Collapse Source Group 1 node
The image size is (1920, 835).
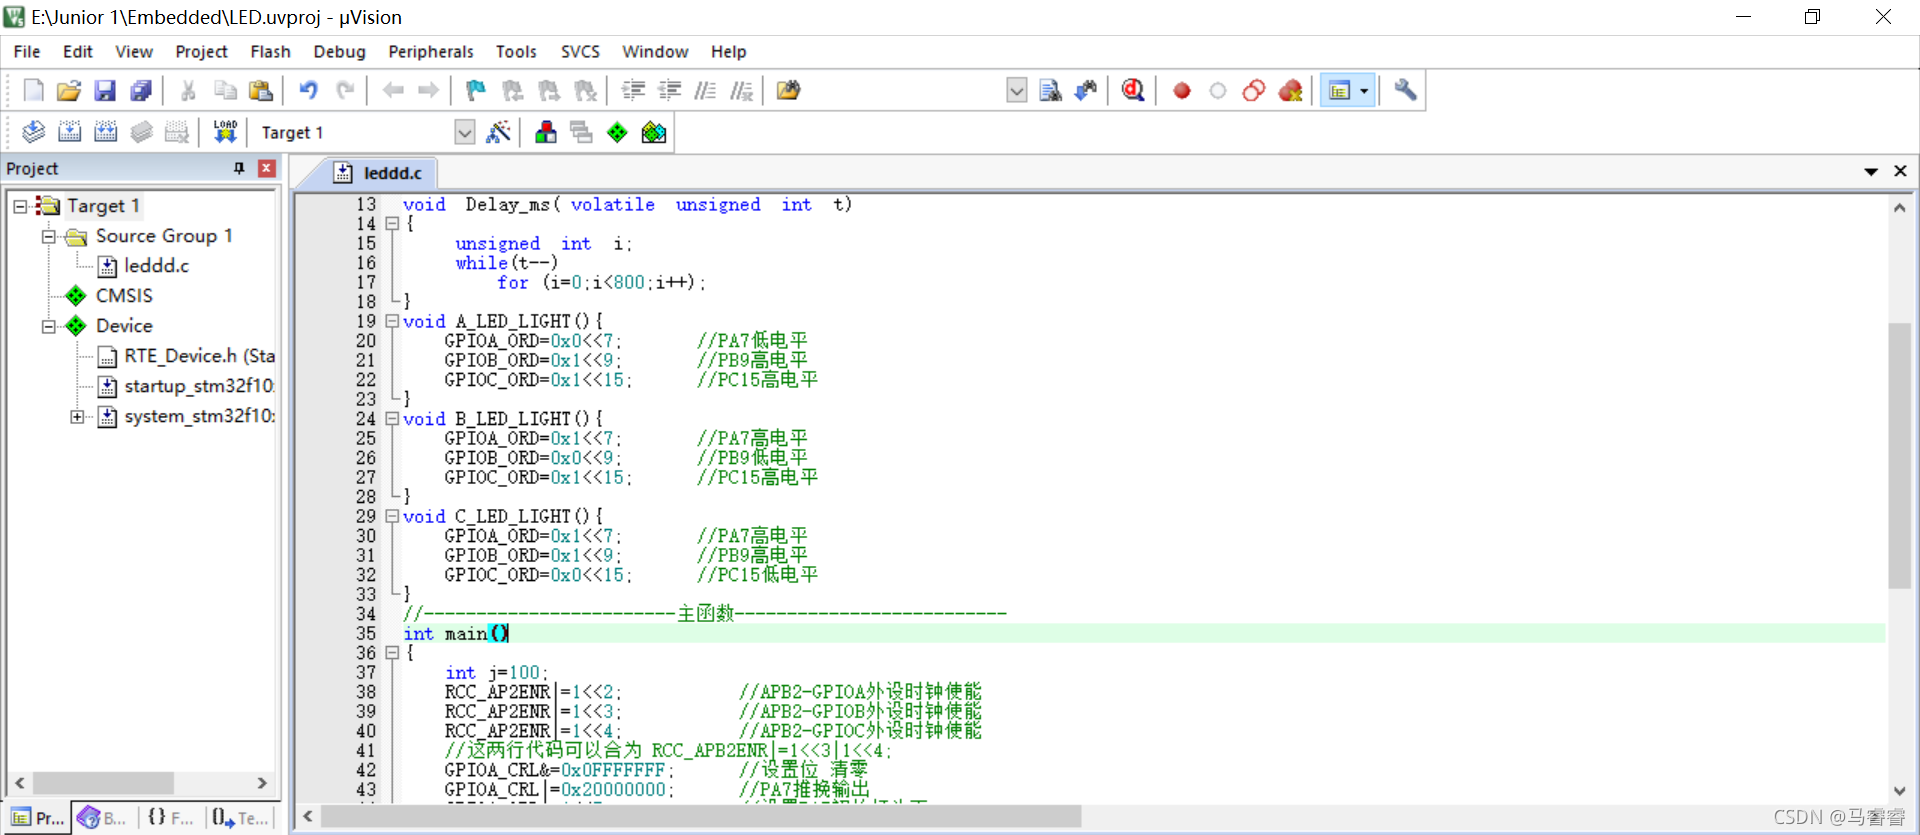point(48,236)
